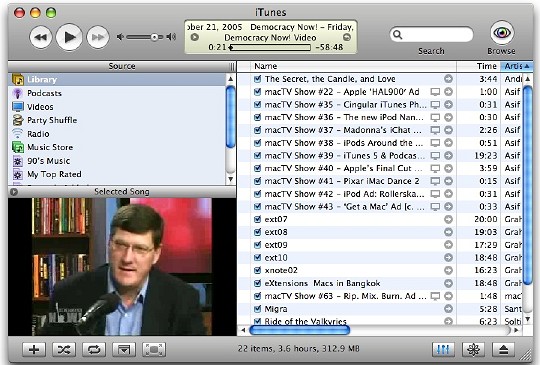Select the 90's Music smart playlist

pos(117,161)
